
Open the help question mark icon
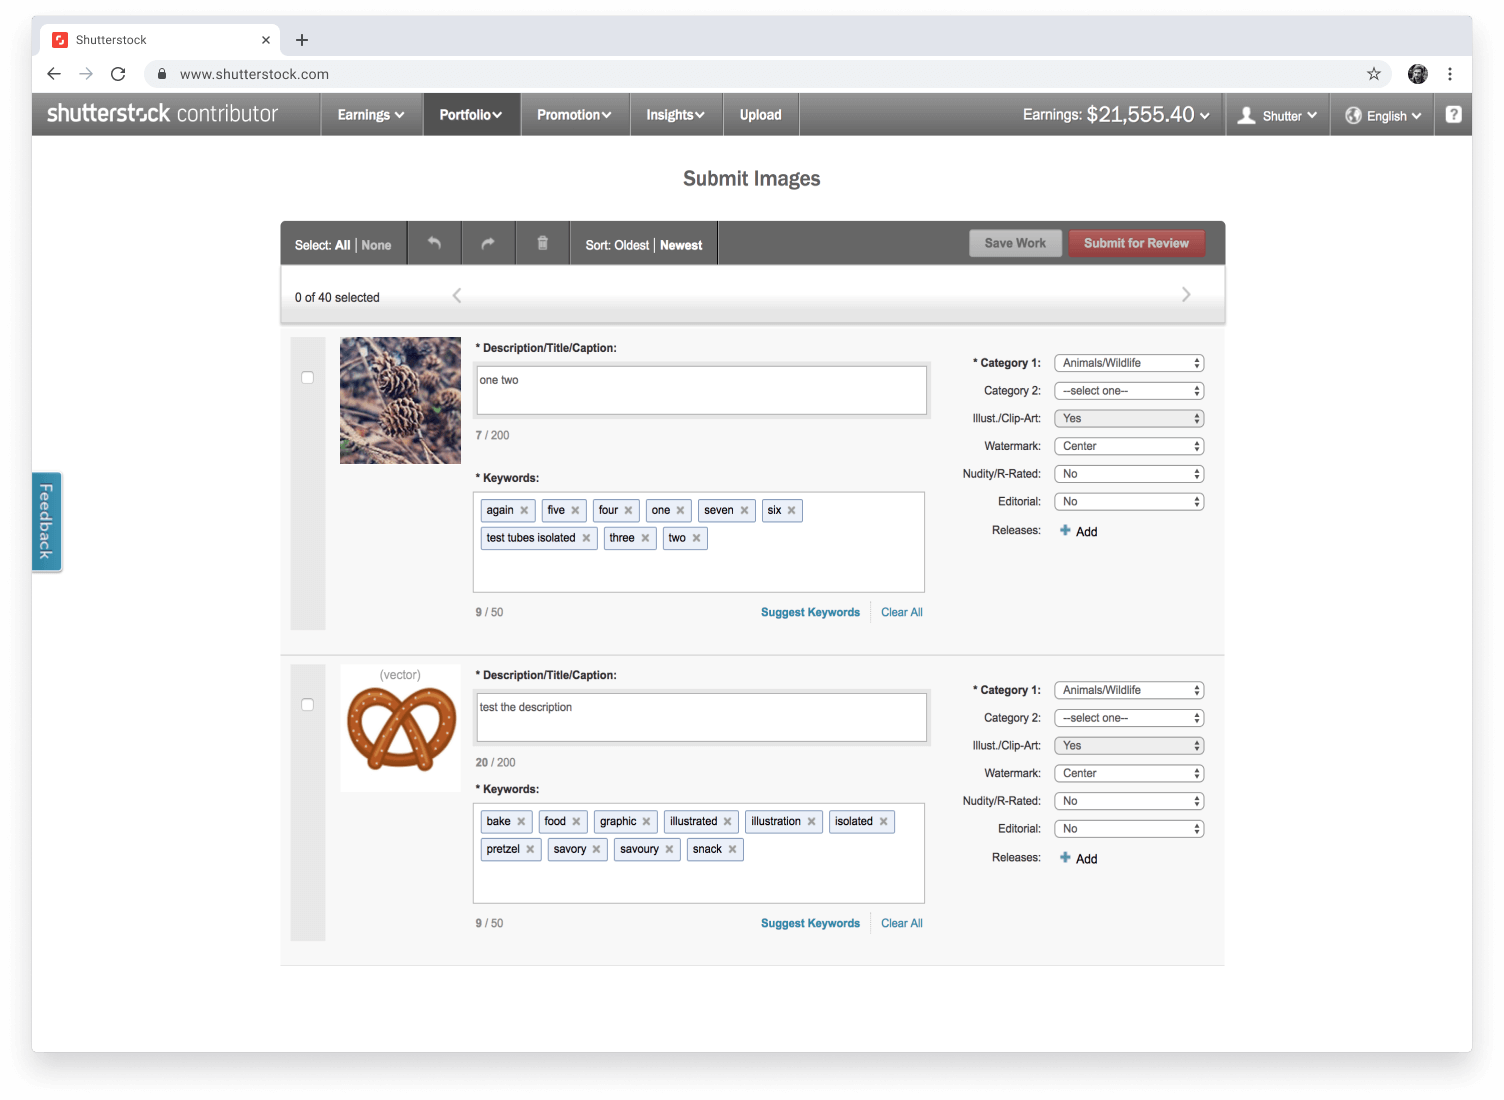pyautogui.click(x=1454, y=114)
